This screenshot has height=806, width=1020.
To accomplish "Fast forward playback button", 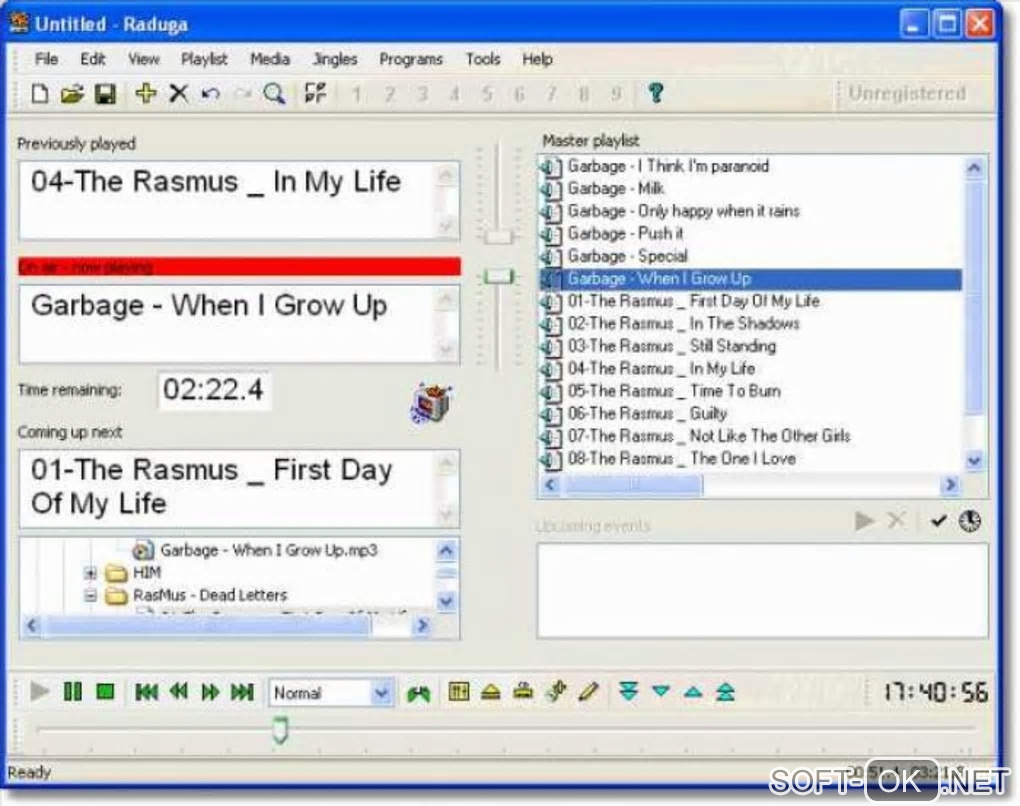I will tap(210, 692).
